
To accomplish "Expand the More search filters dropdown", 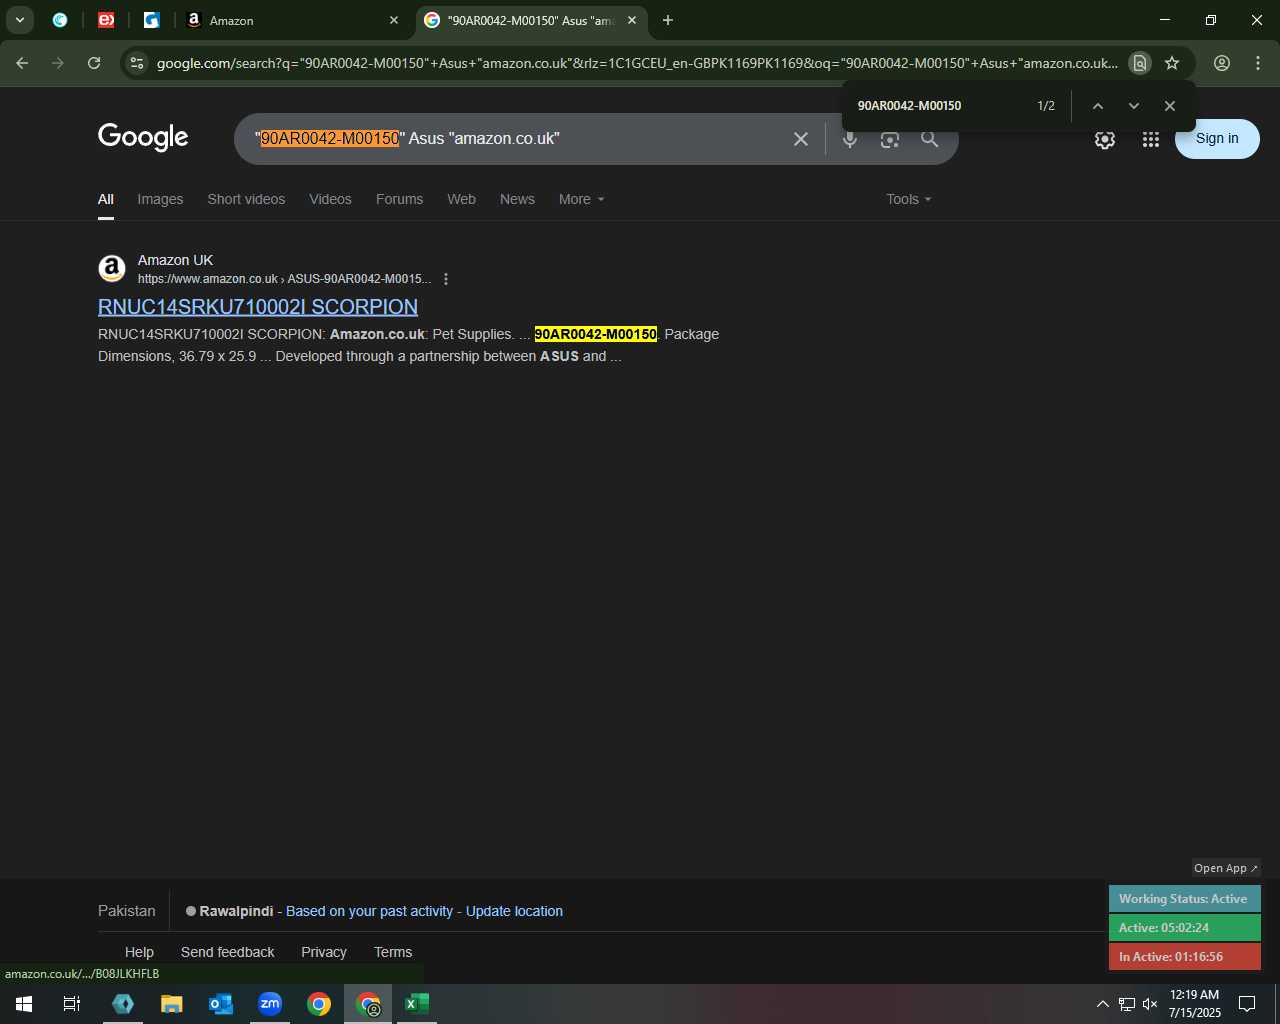I will (x=581, y=199).
